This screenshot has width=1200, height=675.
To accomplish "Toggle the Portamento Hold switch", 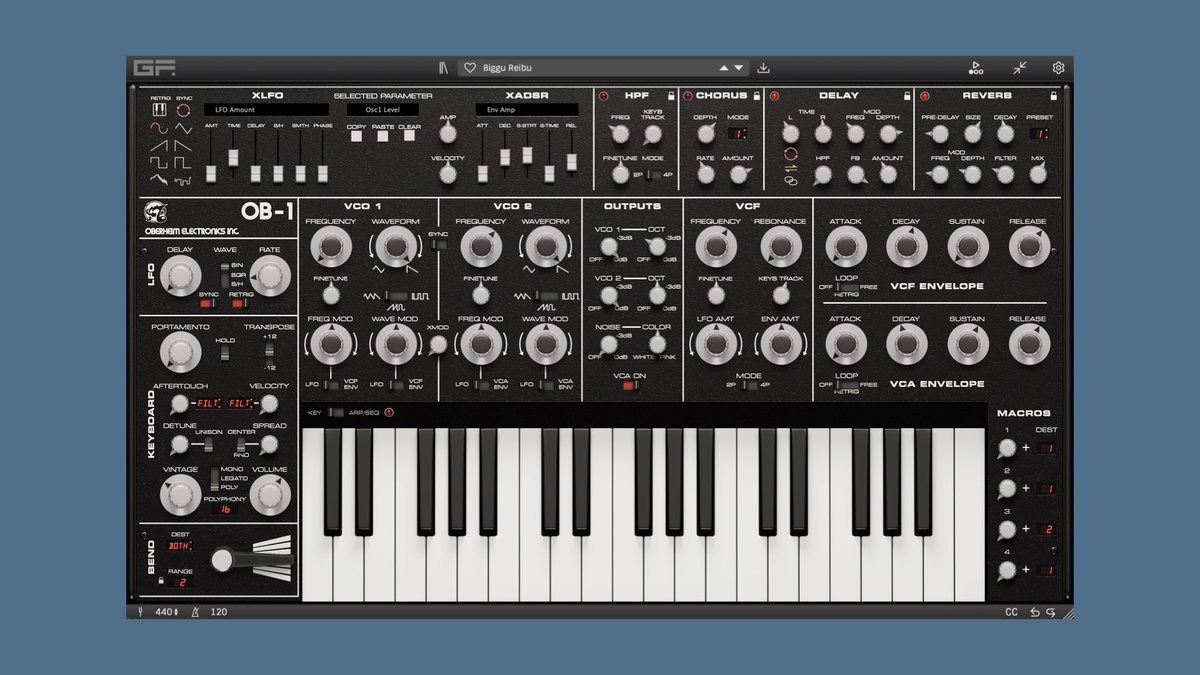I will point(226,352).
